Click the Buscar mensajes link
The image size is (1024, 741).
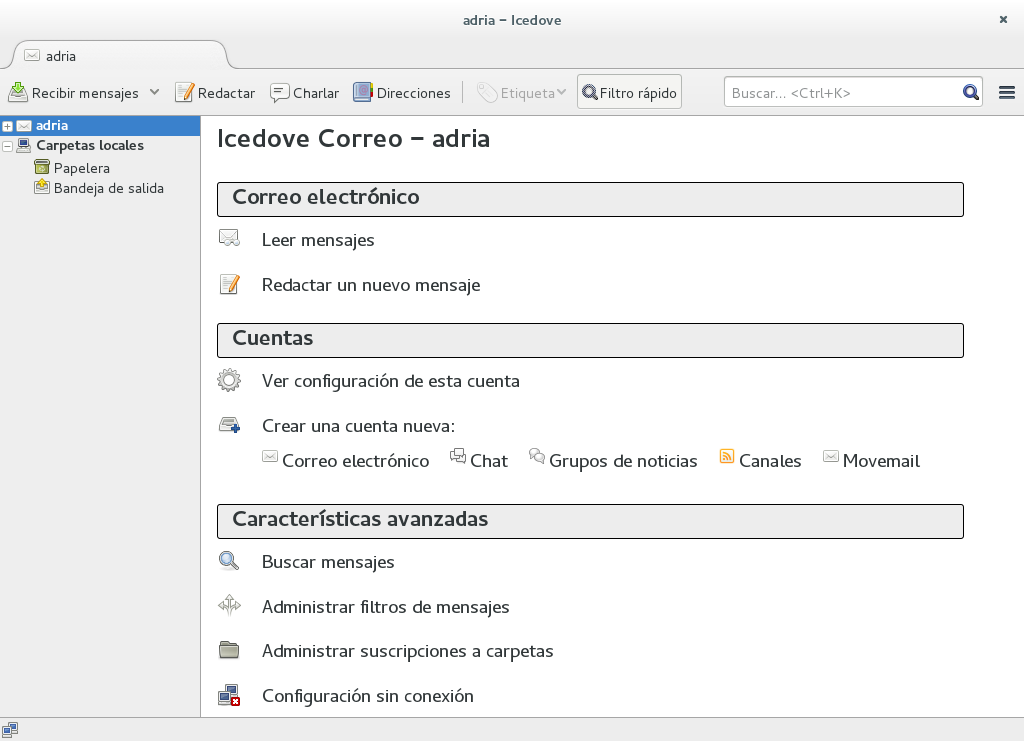pyautogui.click(x=328, y=561)
